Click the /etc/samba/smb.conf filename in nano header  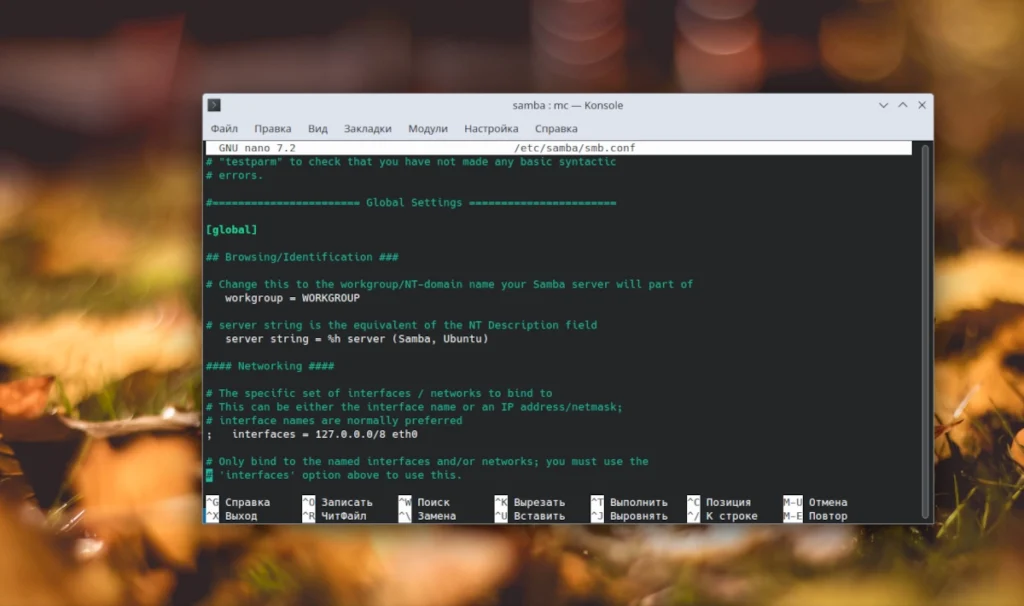[x=575, y=148]
